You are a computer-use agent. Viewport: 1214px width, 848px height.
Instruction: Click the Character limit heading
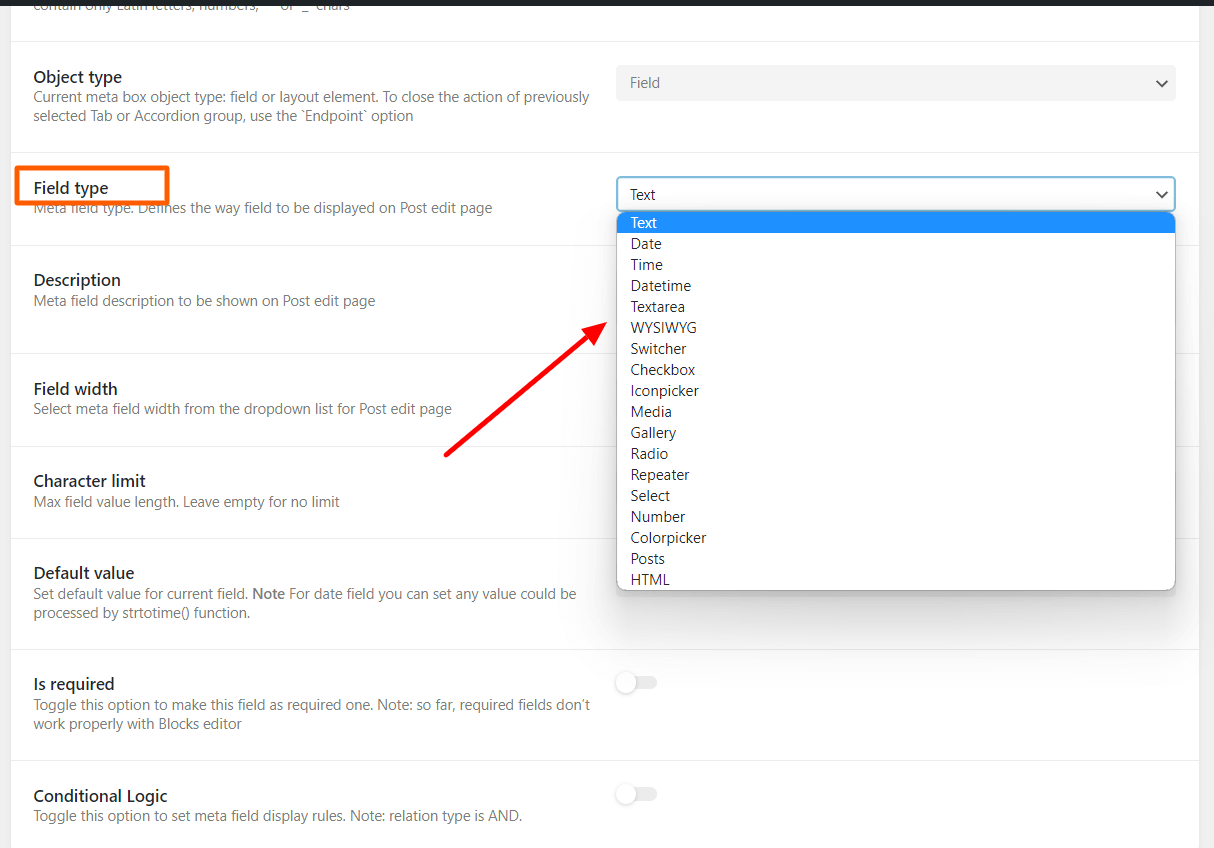90,481
